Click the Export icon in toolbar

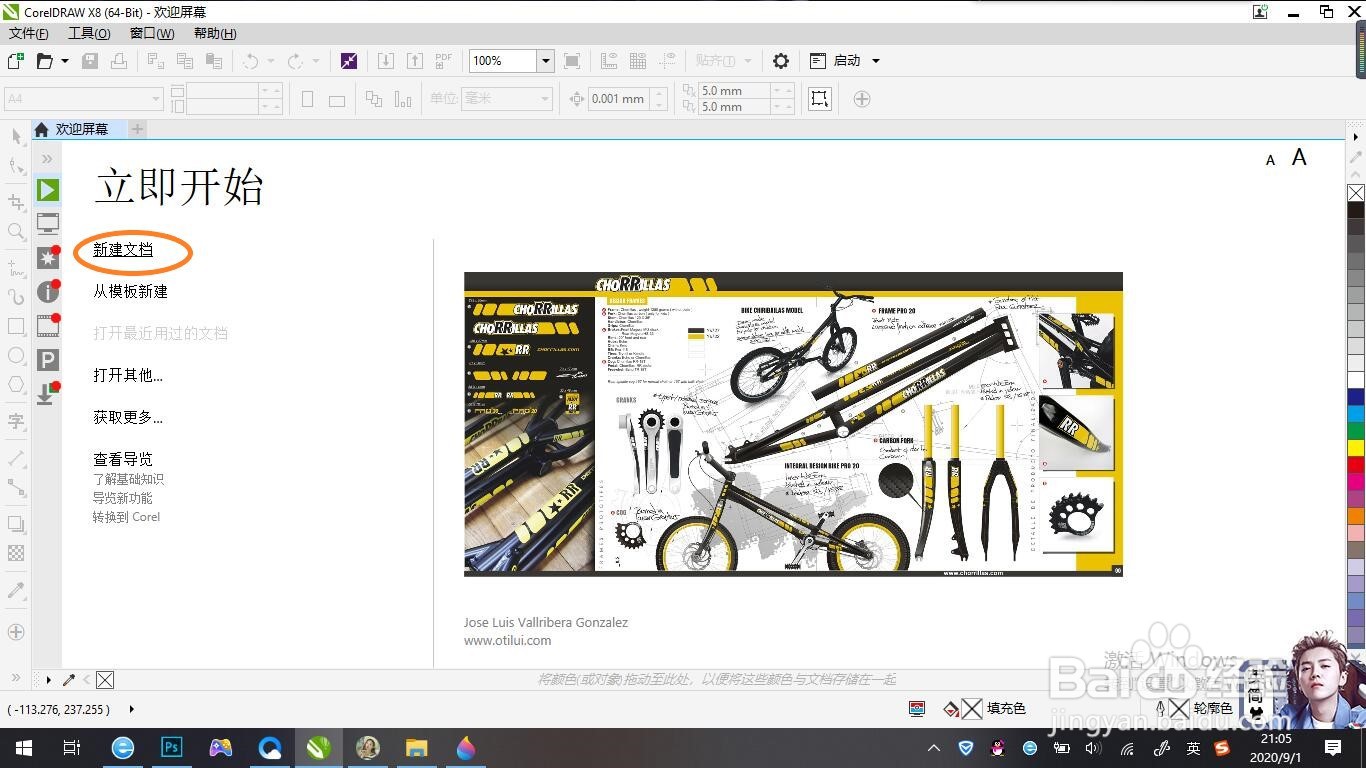415,61
